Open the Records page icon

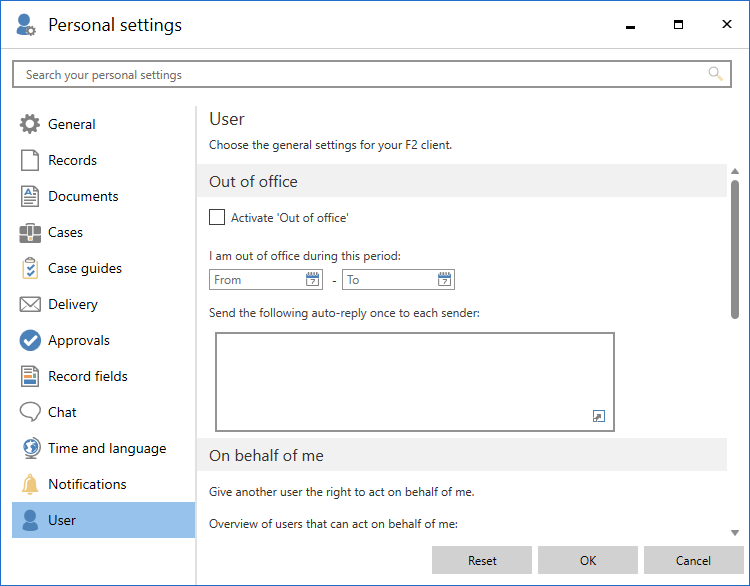pyautogui.click(x=30, y=161)
